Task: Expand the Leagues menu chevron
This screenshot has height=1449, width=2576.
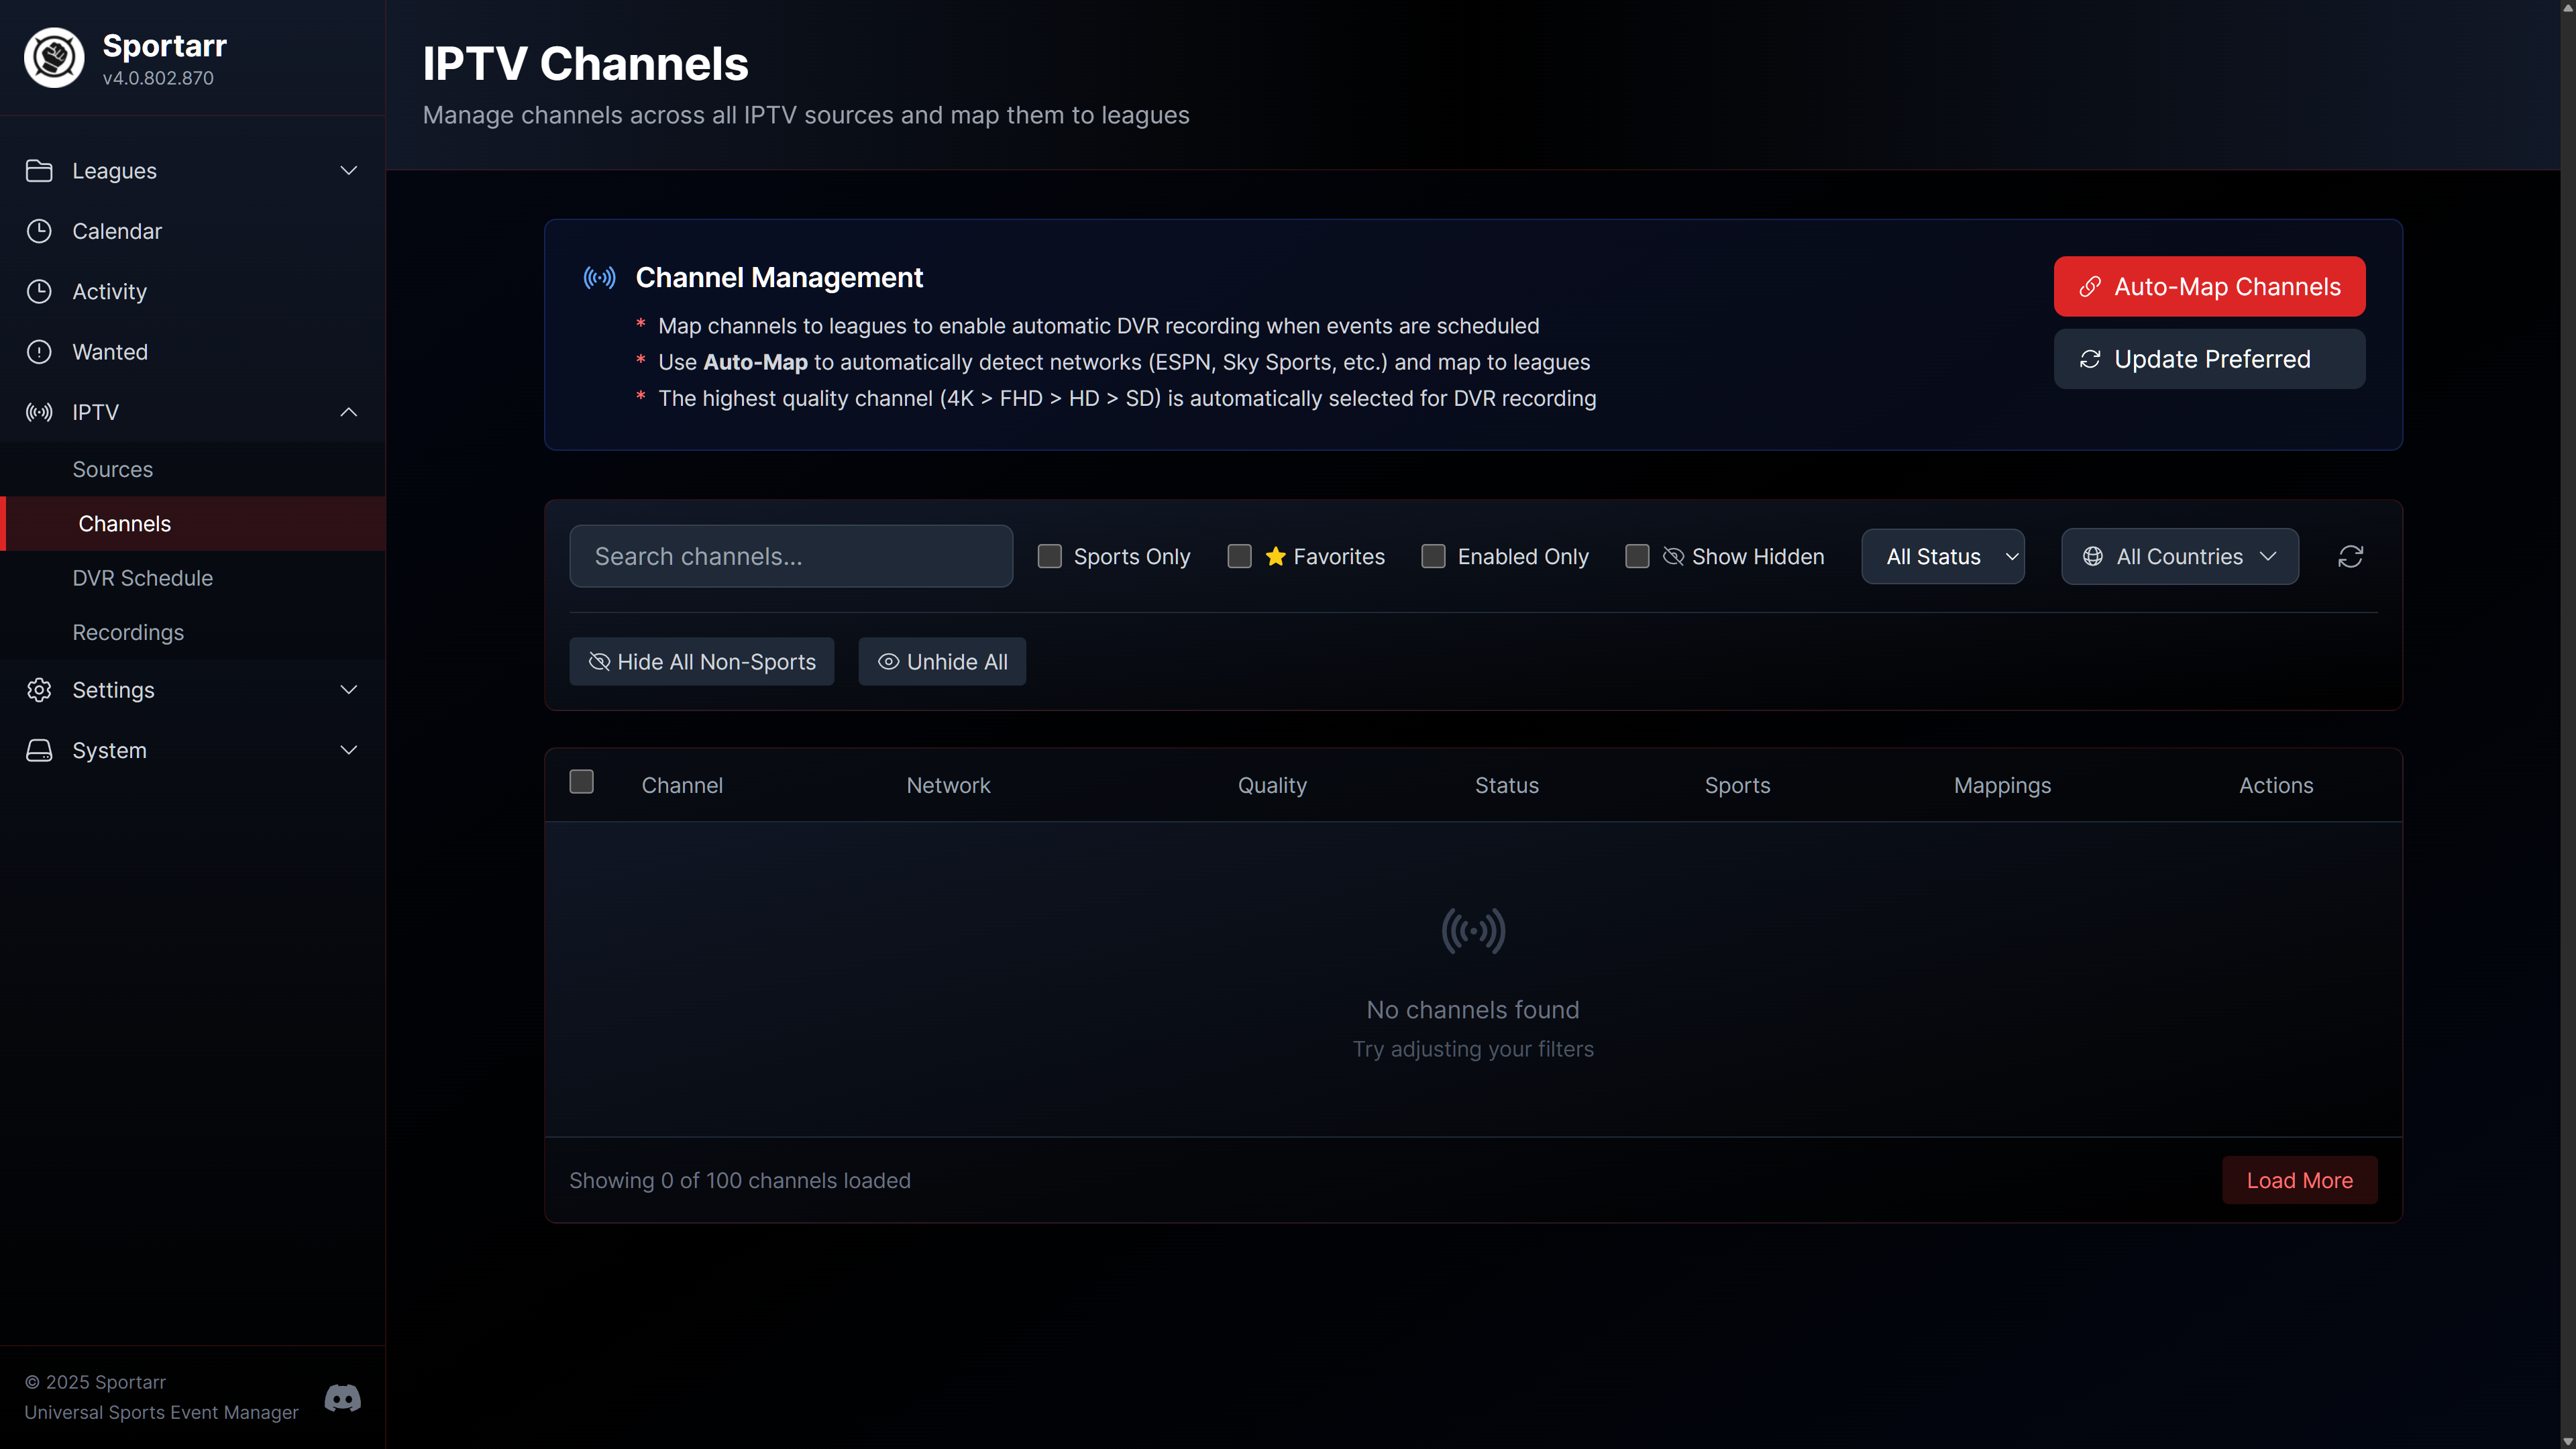Action: point(349,171)
